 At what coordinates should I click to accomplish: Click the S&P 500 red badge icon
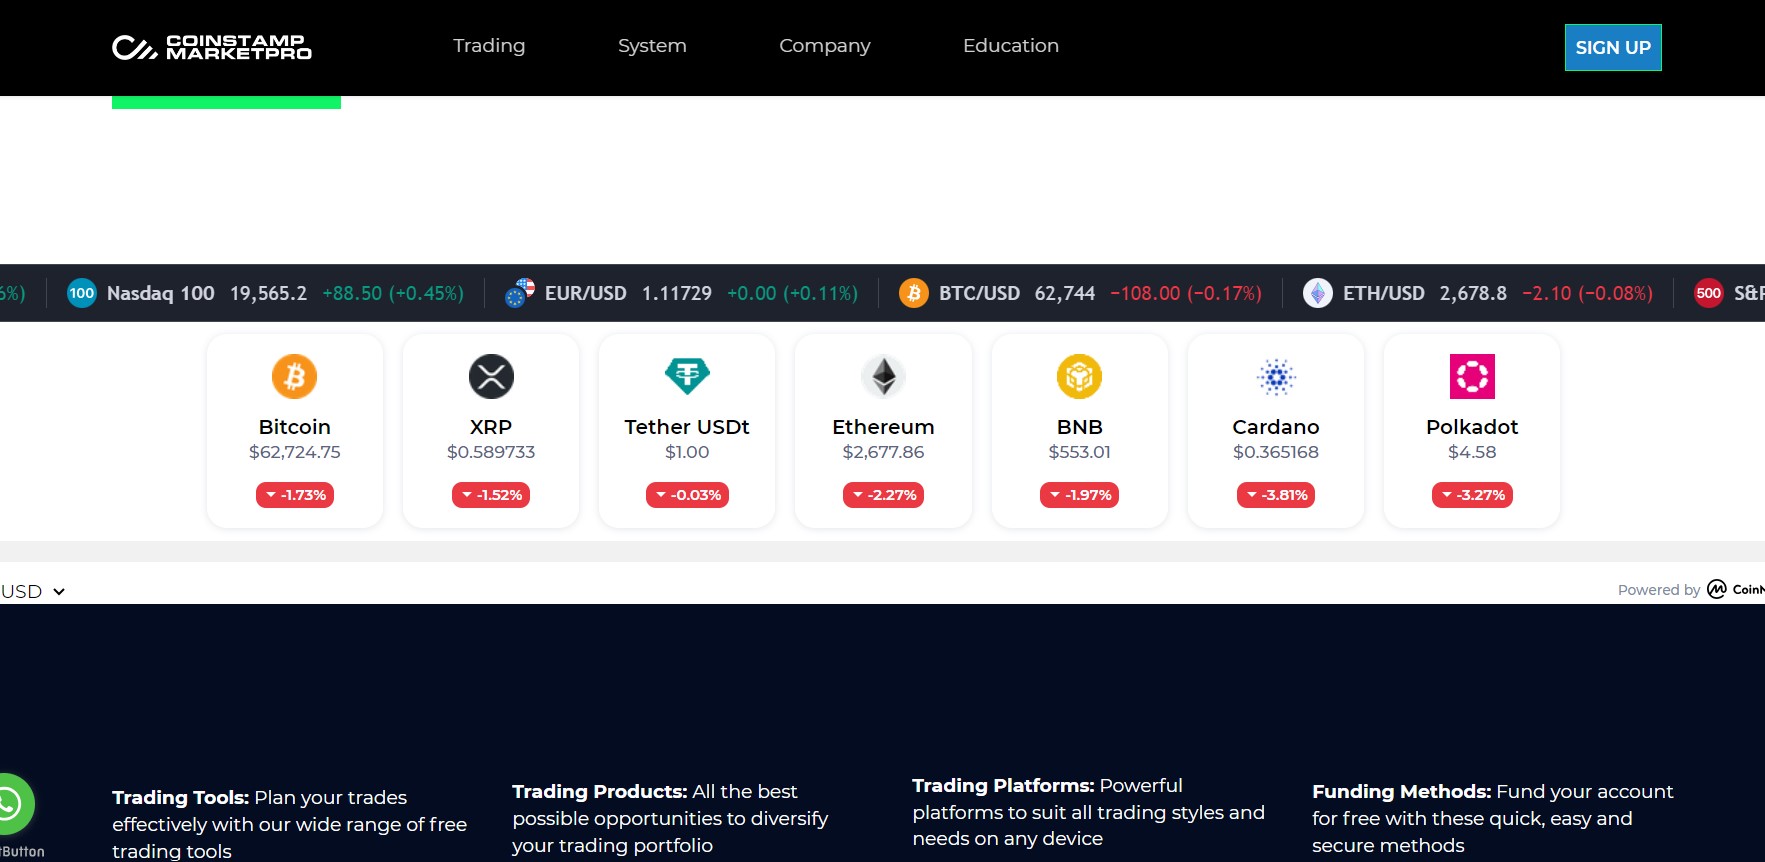pyautogui.click(x=1709, y=293)
